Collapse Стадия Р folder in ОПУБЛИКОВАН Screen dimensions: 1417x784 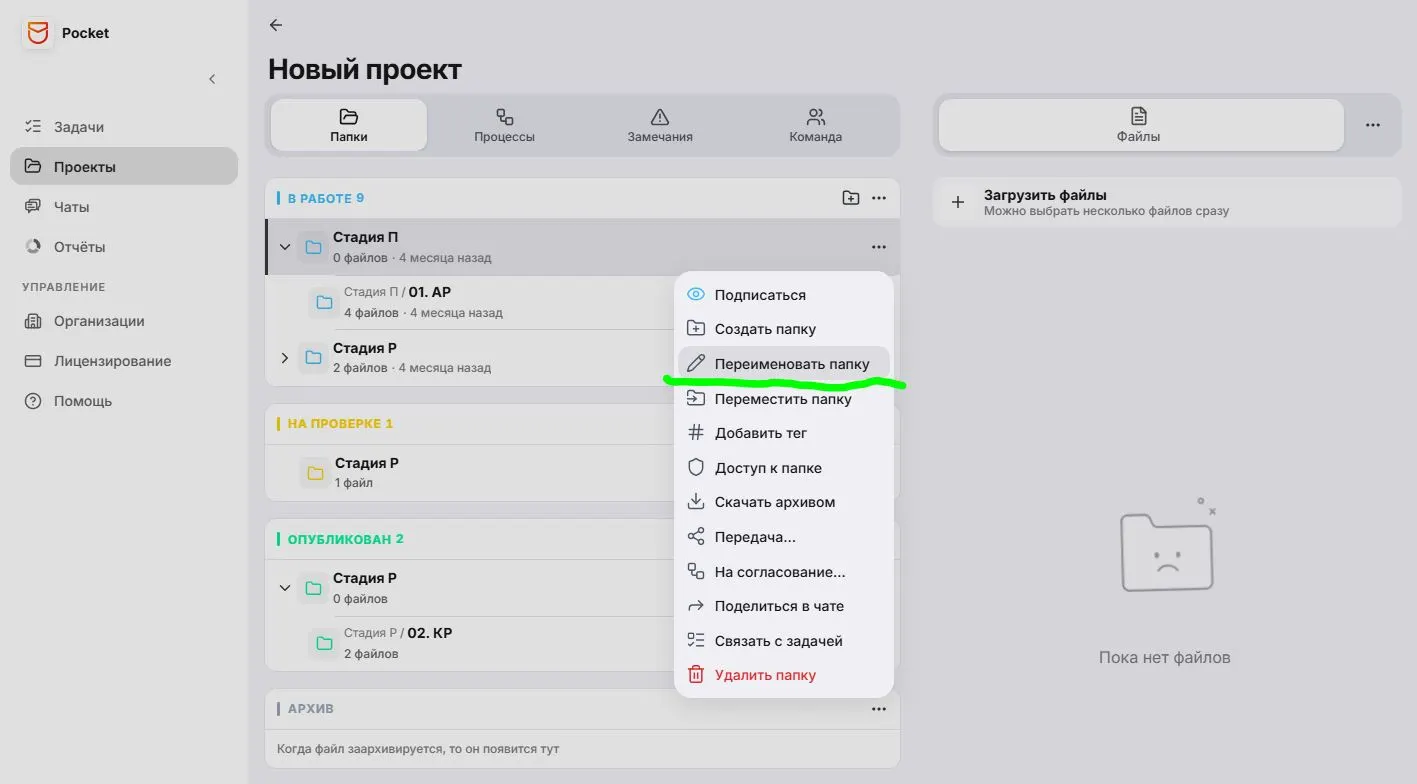(285, 588)
